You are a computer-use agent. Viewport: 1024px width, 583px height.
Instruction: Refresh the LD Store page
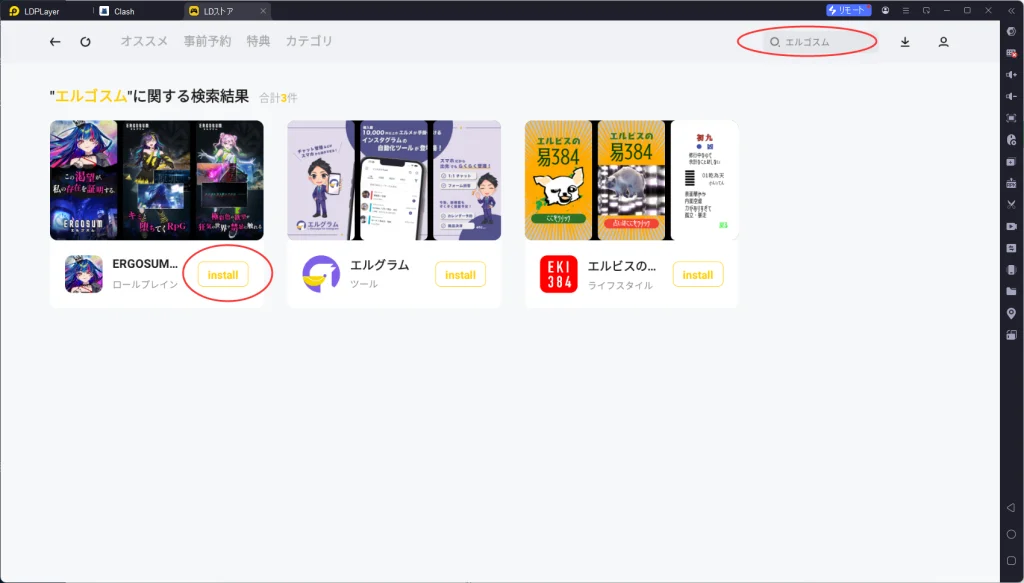pos(86,42)
